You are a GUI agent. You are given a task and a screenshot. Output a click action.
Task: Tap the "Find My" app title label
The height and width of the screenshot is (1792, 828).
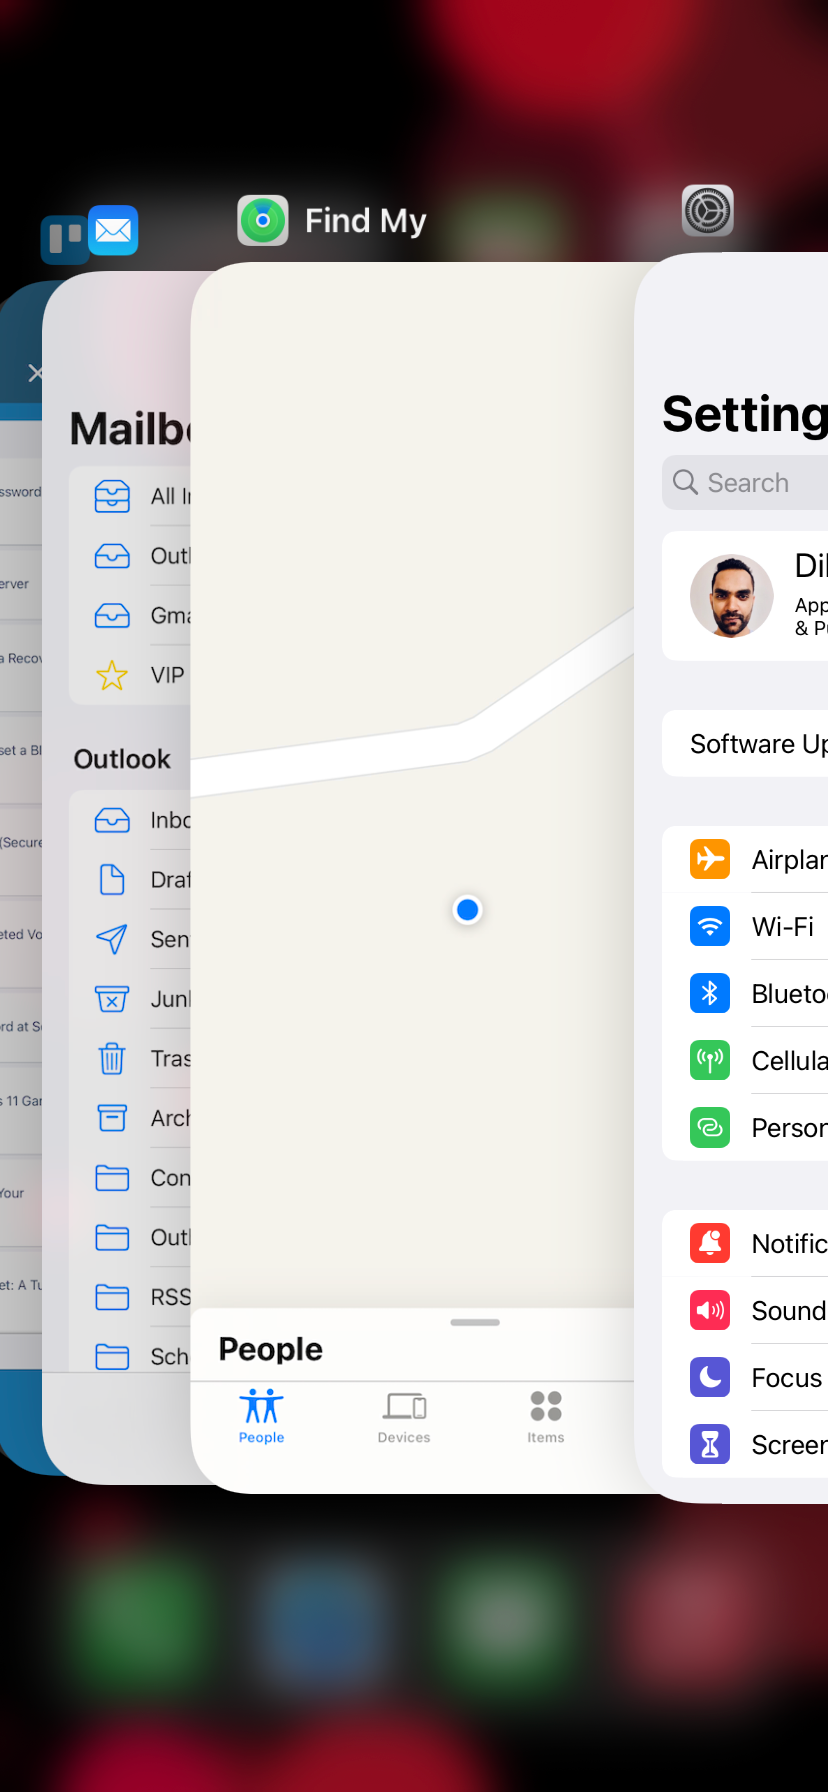point(366,220)
